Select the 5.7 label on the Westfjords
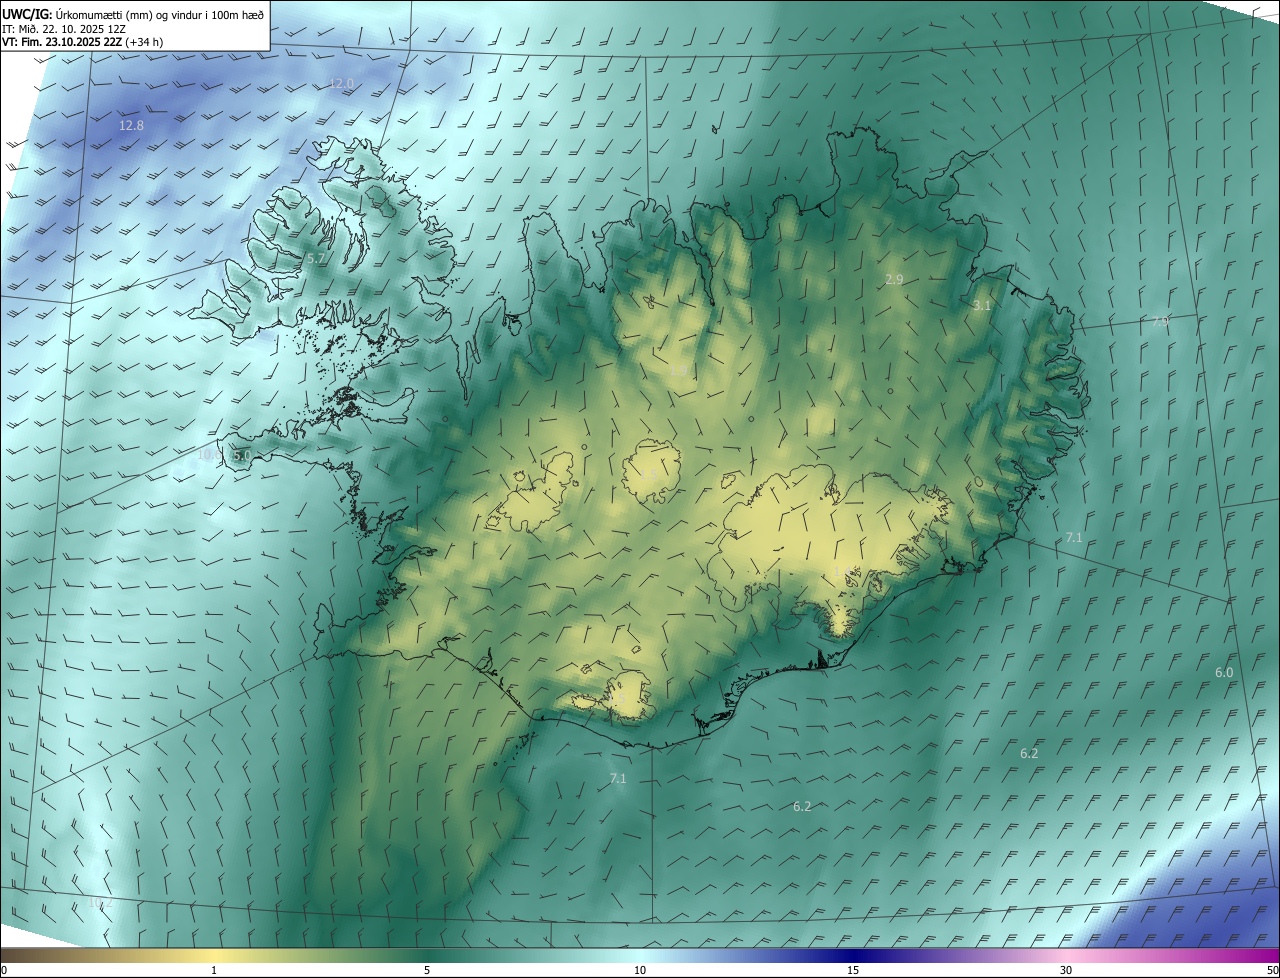Image resolution: width=1280 pixels, height=978 pixels. click(x=316, y=258)
